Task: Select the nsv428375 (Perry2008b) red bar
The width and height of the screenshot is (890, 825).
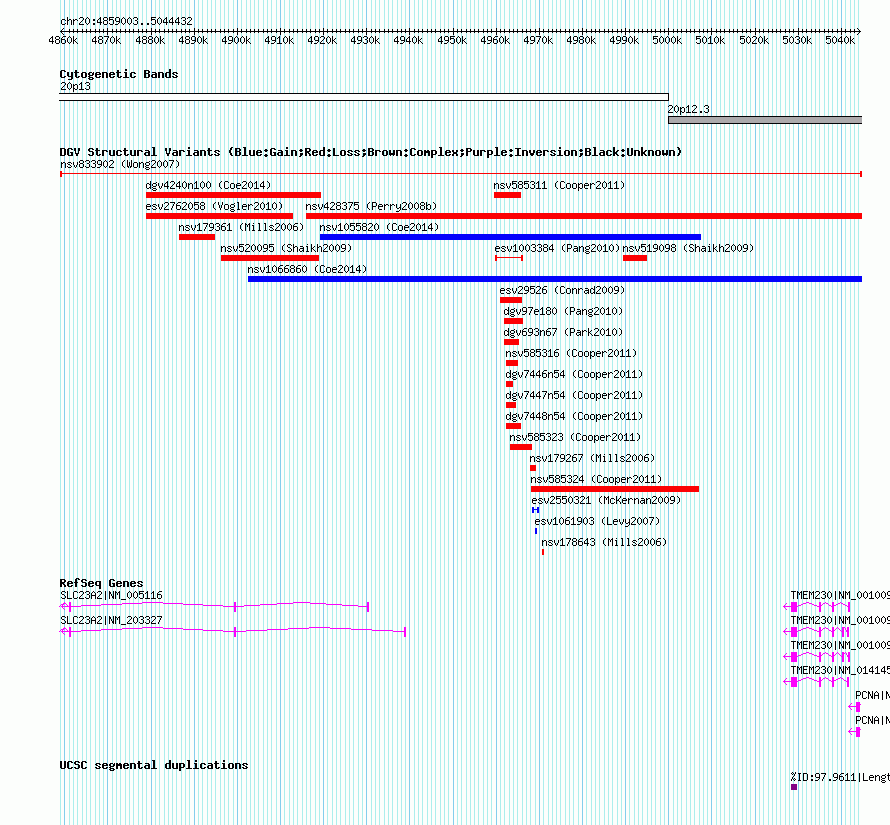Action: pos(583,216)
